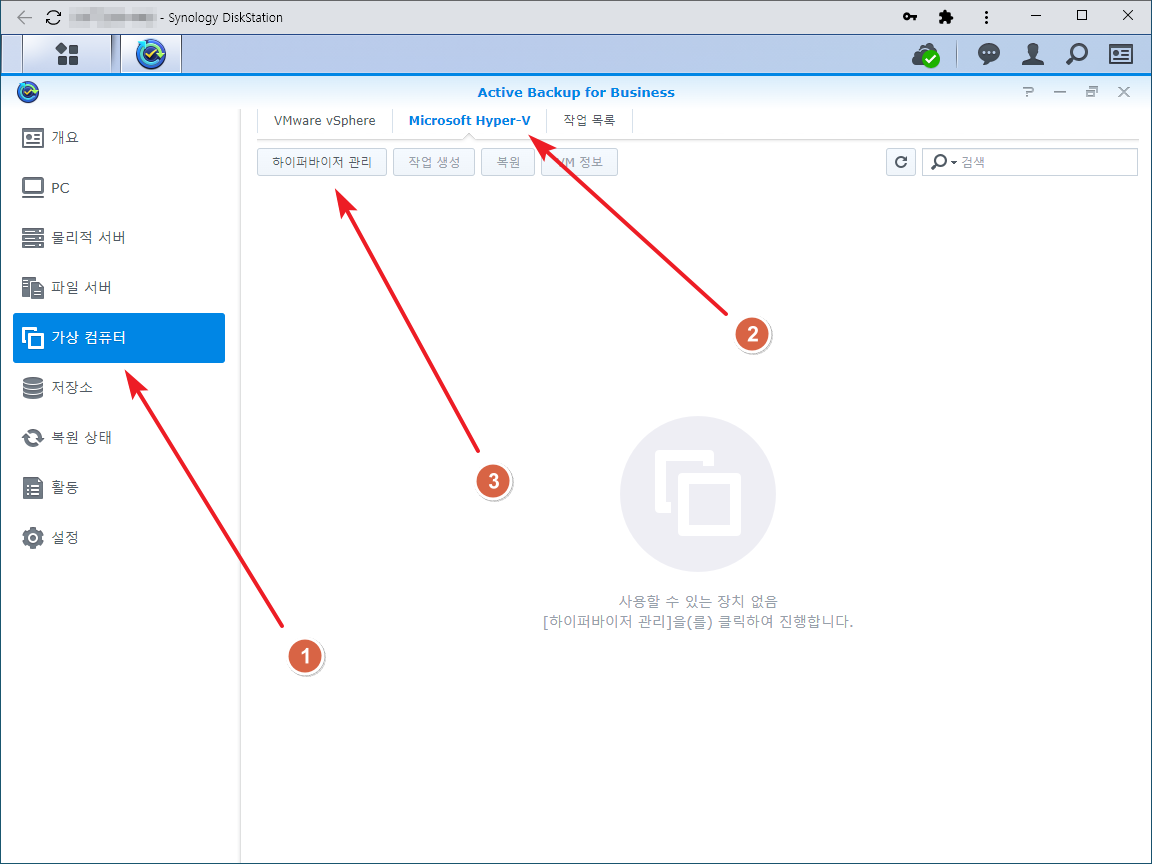Click the refresh list button
This screenshot has height=864, width=1152.
pos(901,162)
